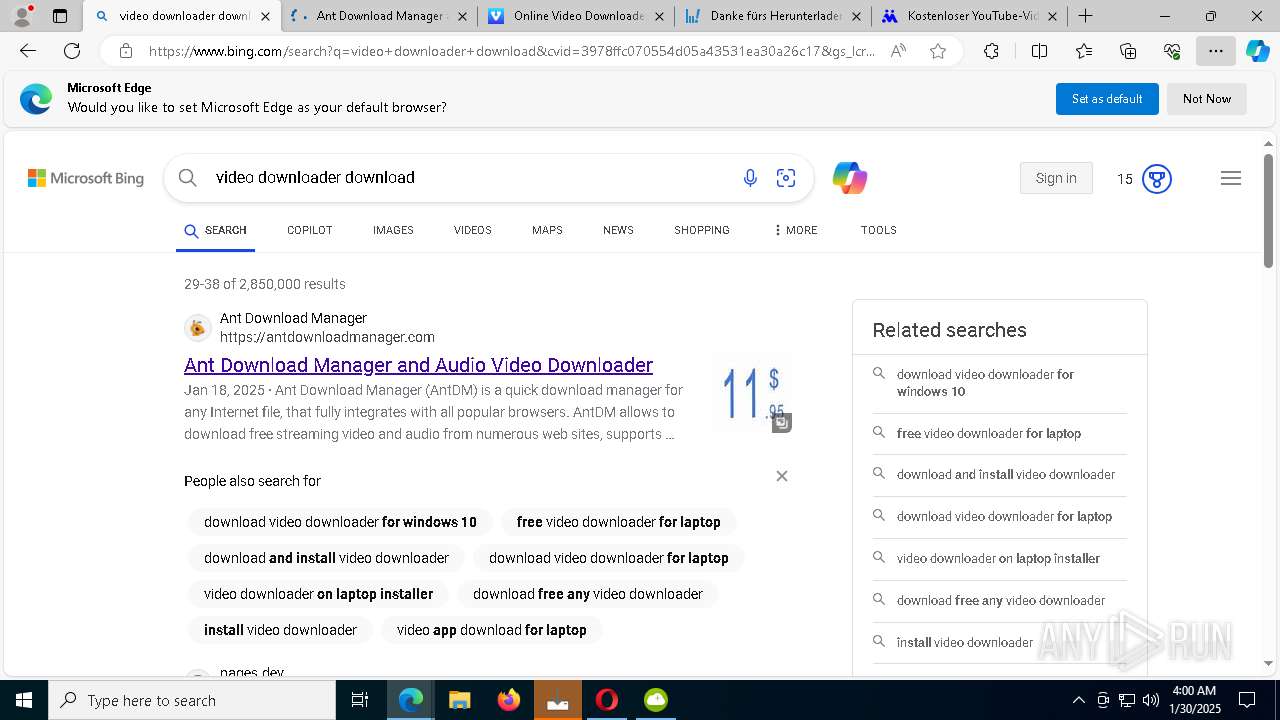Open File Explorer from the taskbar

460,700
